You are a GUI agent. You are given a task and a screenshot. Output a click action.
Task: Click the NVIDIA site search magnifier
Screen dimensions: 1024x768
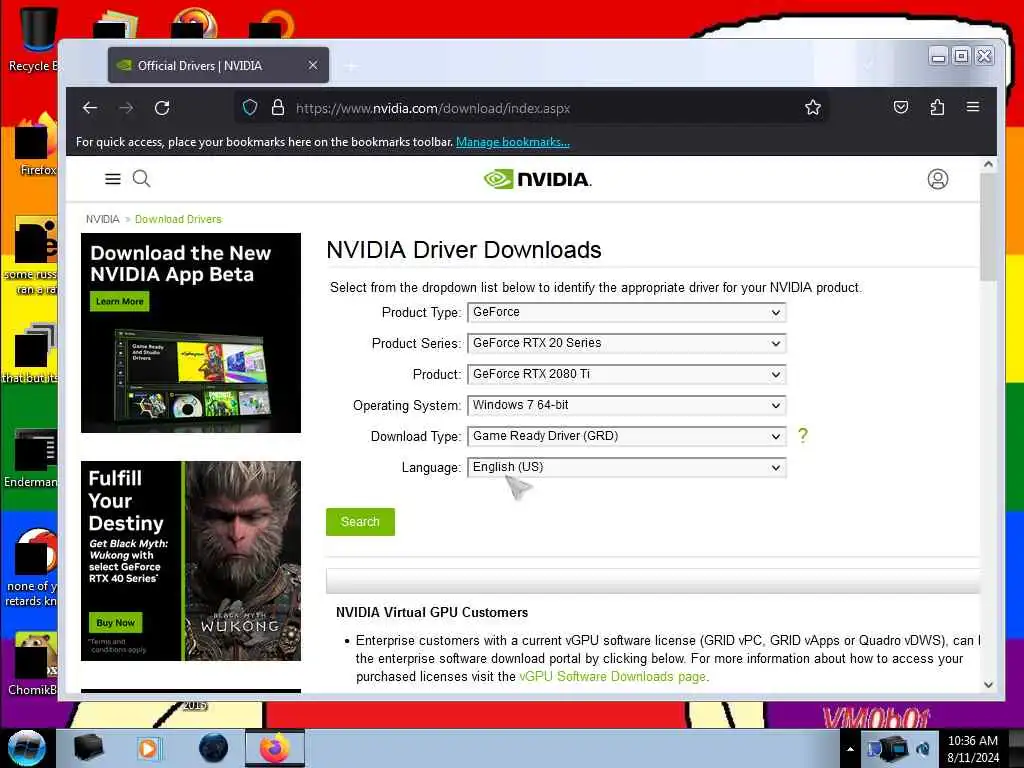pyautogui.click(x=142, y=178)
